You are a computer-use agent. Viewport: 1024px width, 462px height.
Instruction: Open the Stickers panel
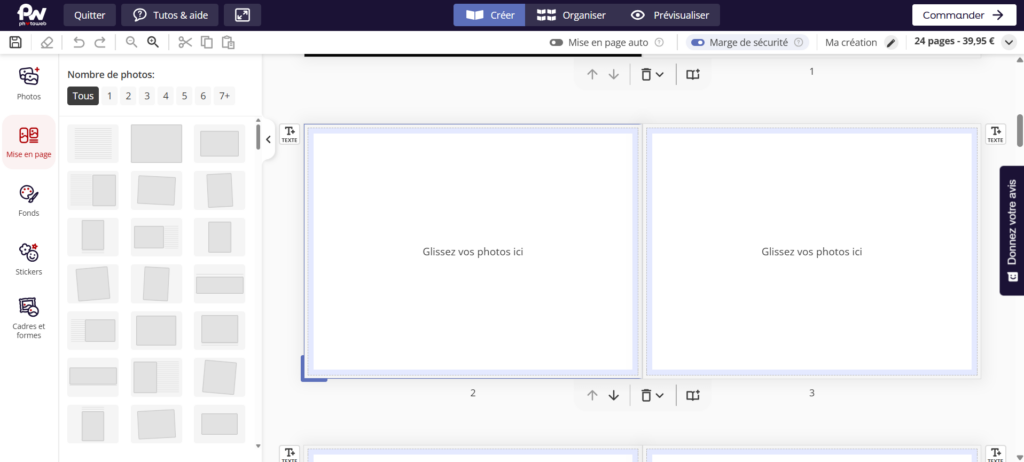point(29,259)
